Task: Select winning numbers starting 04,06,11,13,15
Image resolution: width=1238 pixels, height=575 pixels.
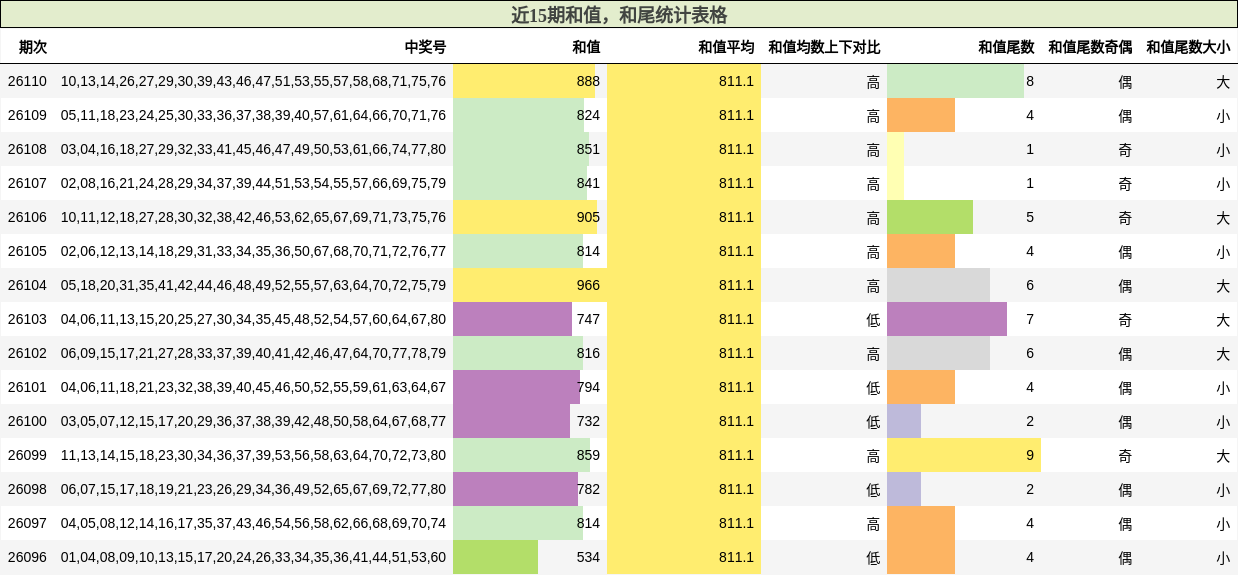Action: click(253, 319)
